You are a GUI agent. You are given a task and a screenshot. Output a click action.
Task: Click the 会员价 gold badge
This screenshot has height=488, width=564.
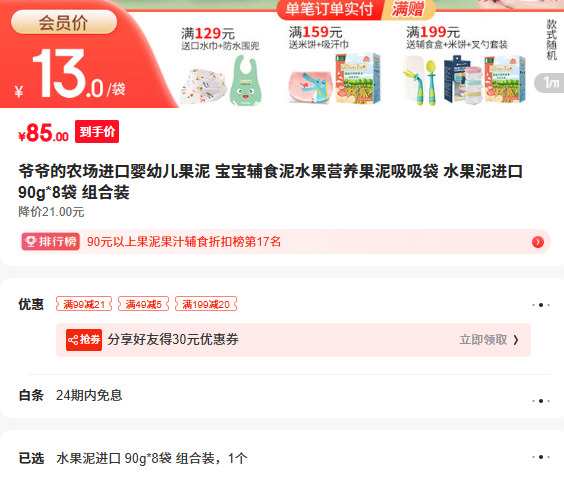64,22
